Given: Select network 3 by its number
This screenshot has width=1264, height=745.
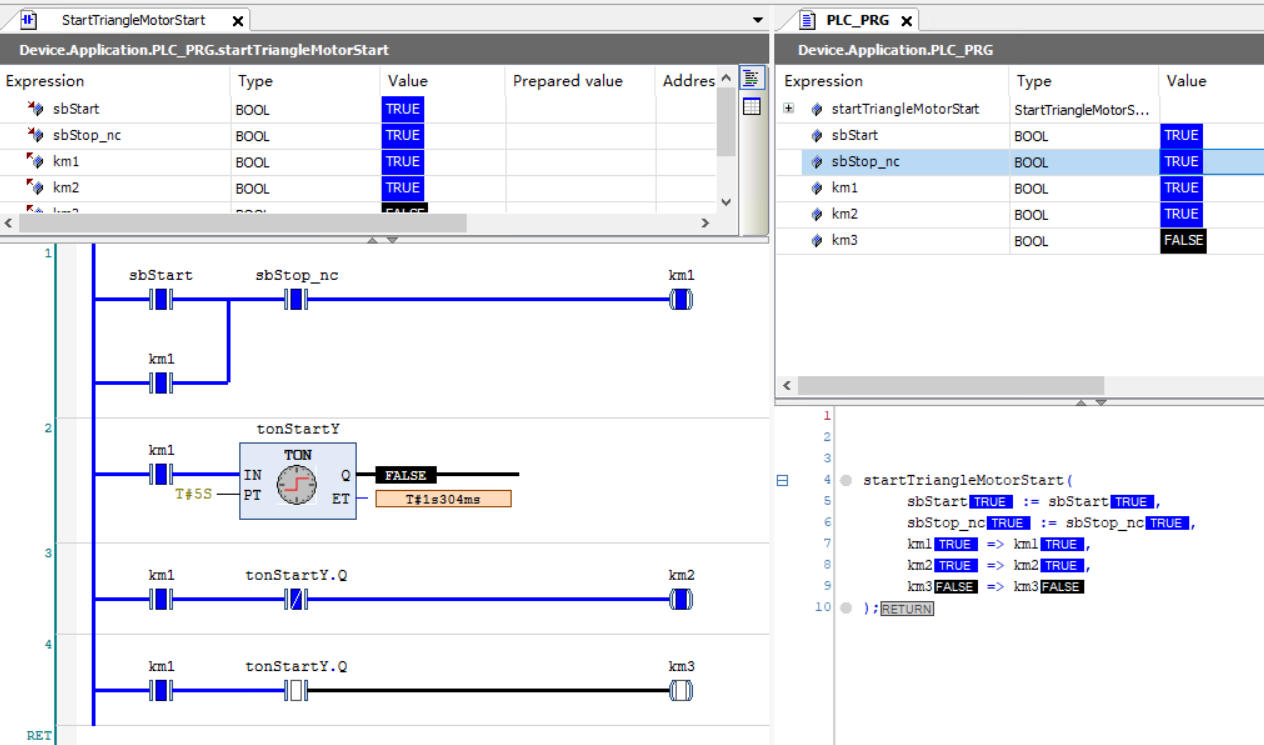Looking at the screenshot, I should point(48,553).
